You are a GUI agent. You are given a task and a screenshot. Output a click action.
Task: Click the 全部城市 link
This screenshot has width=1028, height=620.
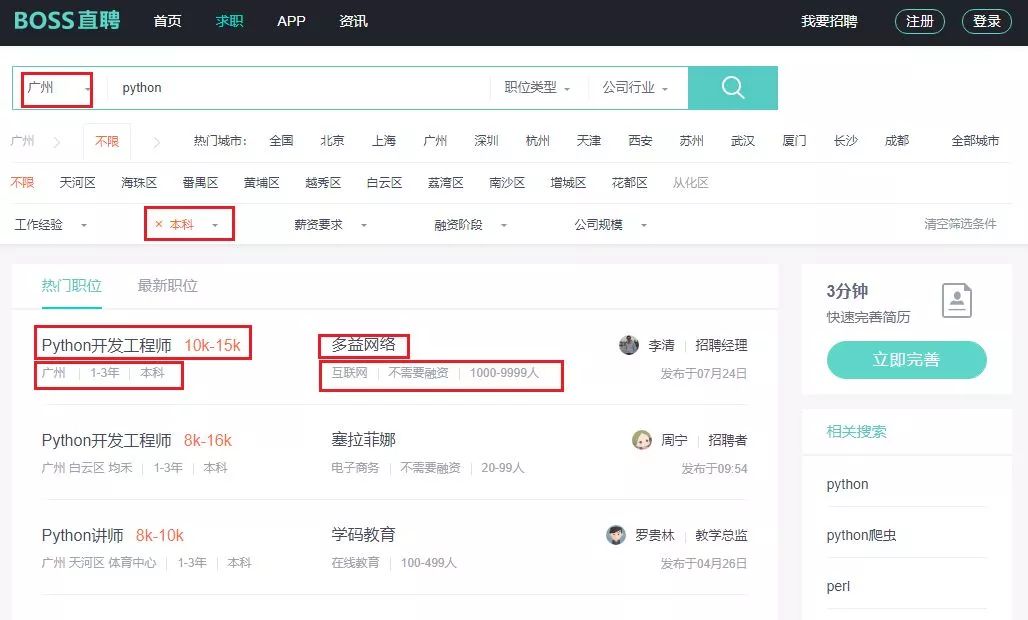(x=975, y=141)
